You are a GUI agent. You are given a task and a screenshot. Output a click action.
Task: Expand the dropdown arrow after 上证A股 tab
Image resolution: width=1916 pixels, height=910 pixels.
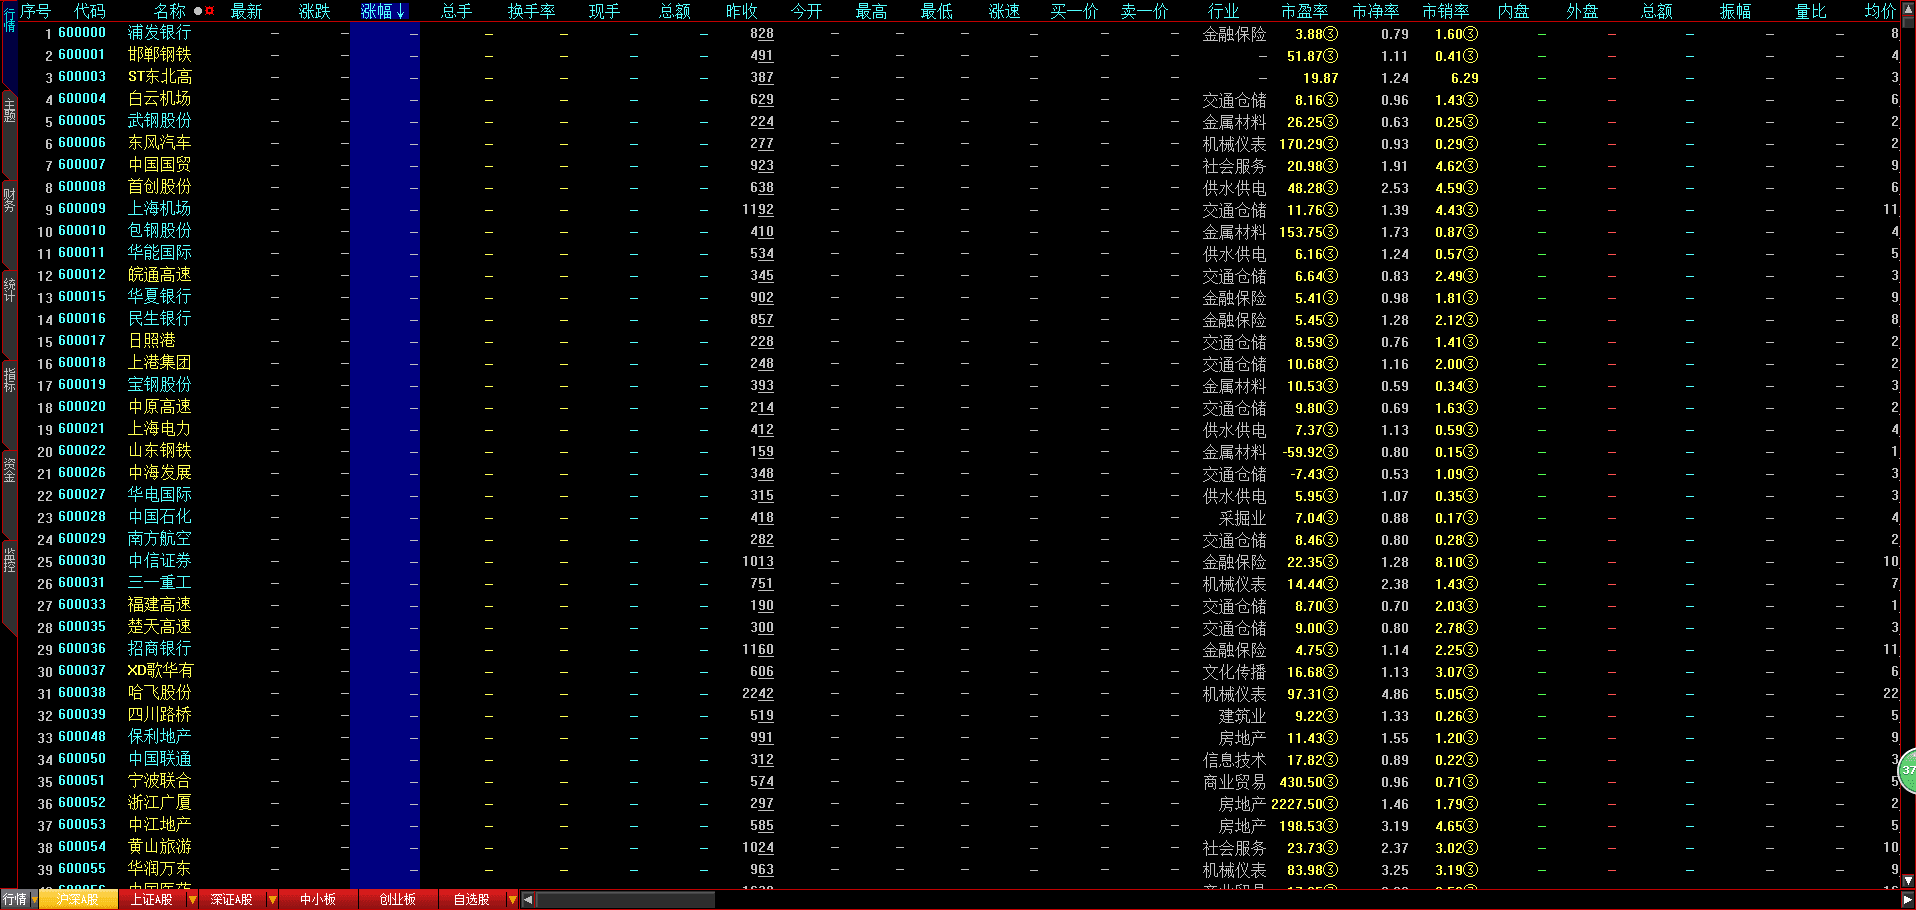click(193, 900)
